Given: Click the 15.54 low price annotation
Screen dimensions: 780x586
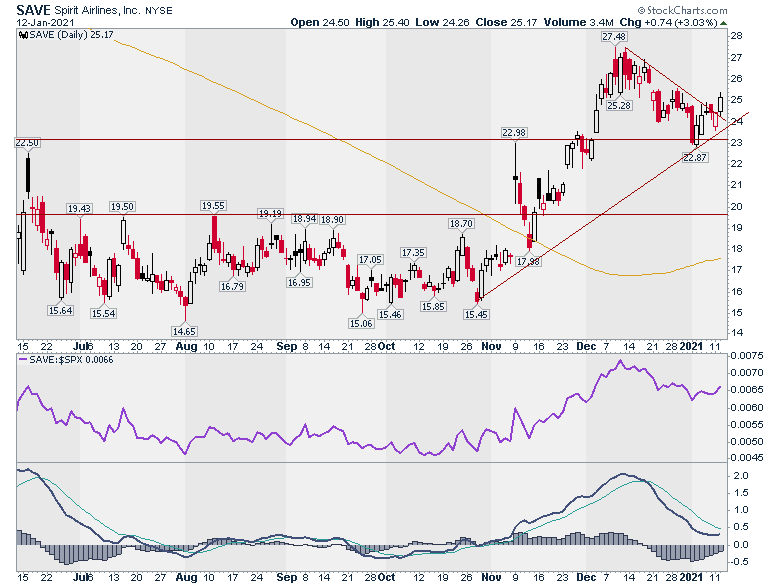Looking at the screenshot, I should pos(103,313).
